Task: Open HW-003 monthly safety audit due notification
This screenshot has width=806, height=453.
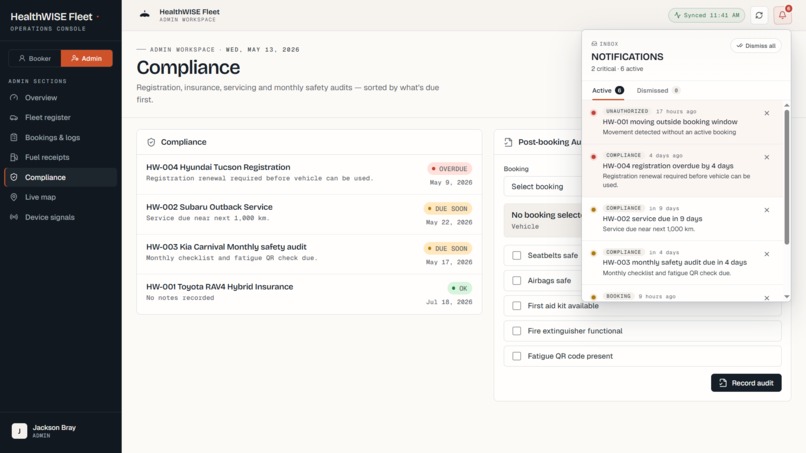Action: click(683, 263)
